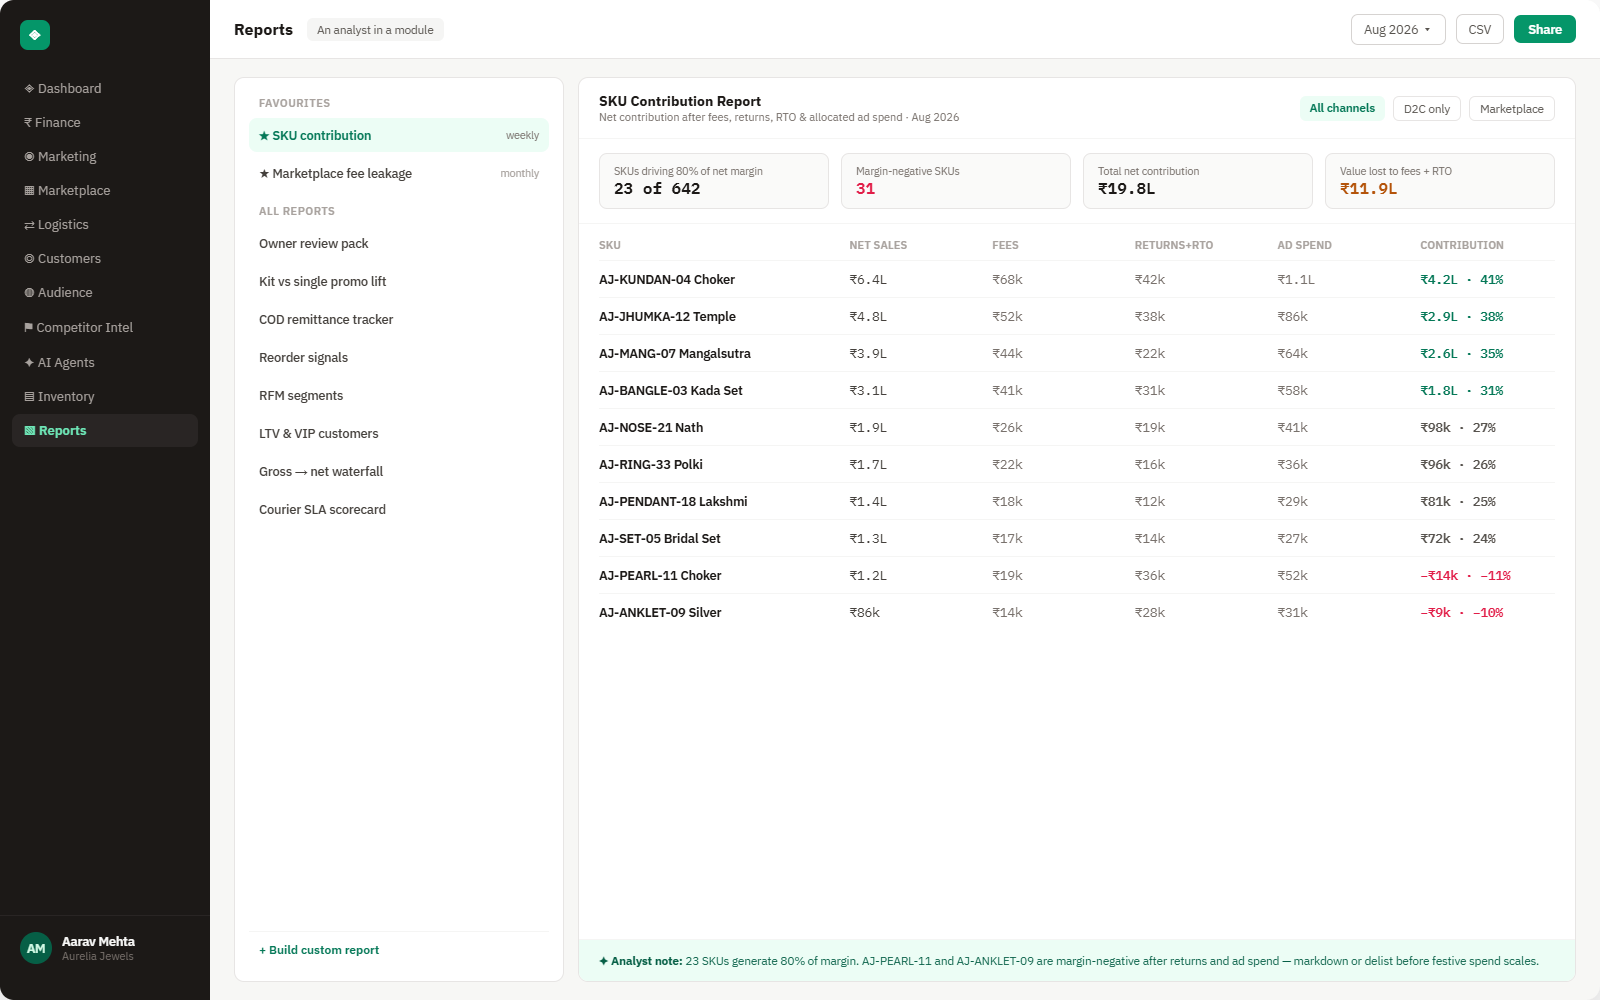
Task: Go to the Finance section
Action: click(105, 122)
